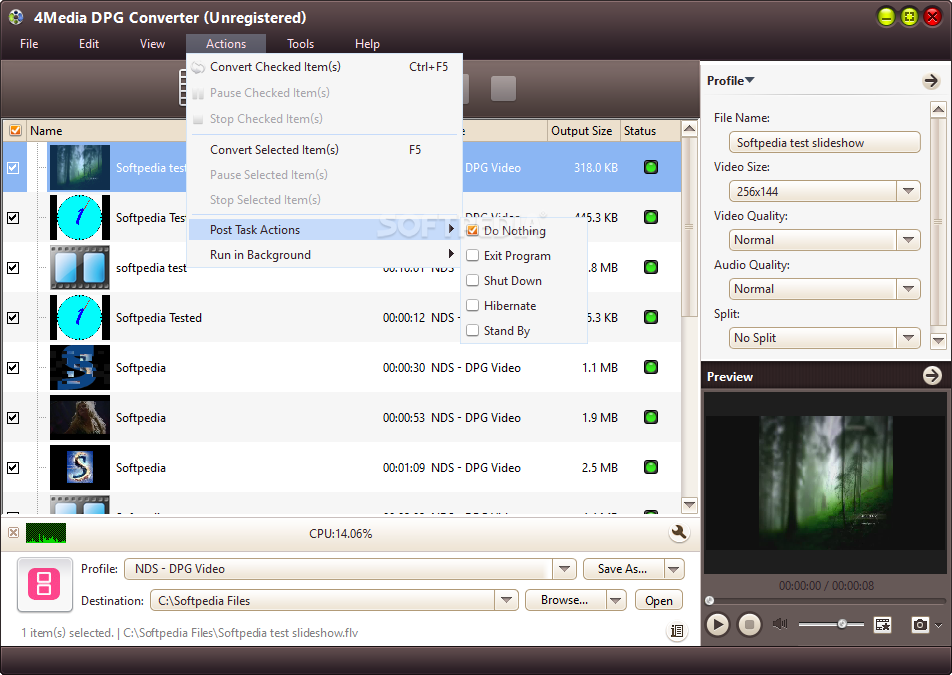Open the Video Size dropdown showing 256x144
This screenshot has width=952, height=675.
pos(908,191)
